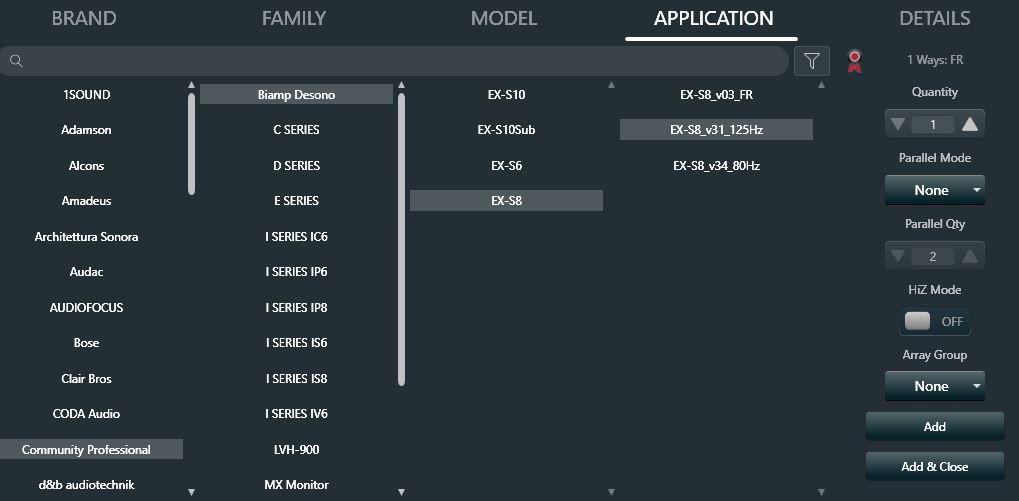Select Audac brand
This screenshot has width=1019, height=501.
tap(86, 272)
